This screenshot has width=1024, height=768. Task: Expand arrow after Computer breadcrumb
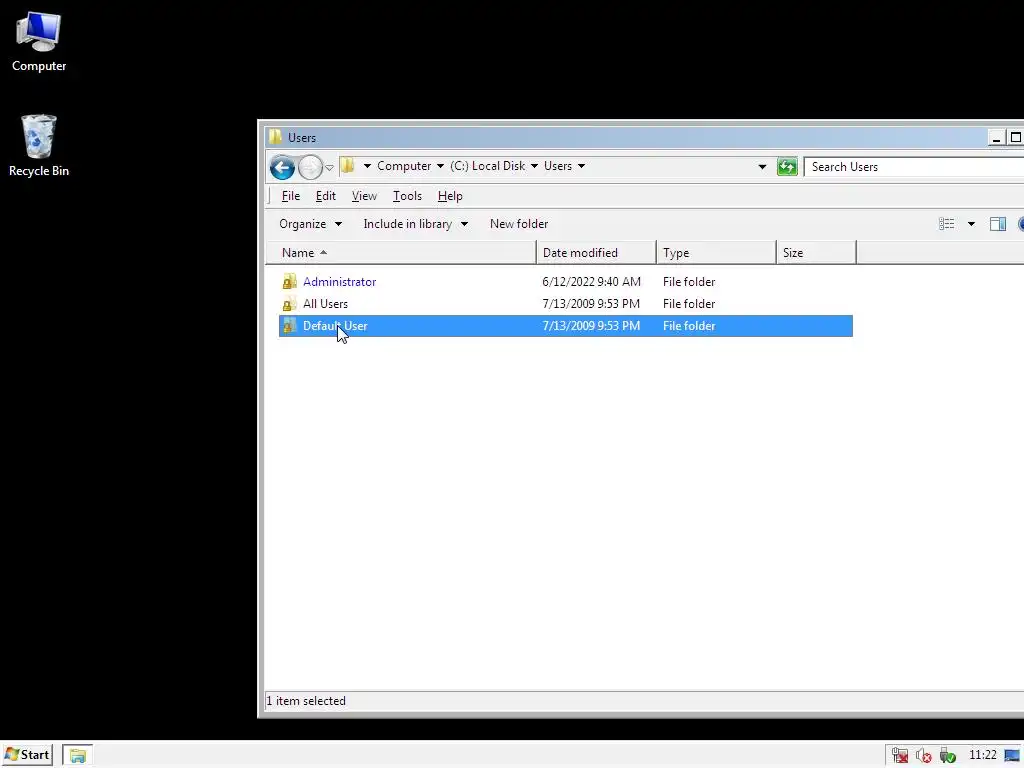point(440,166)
